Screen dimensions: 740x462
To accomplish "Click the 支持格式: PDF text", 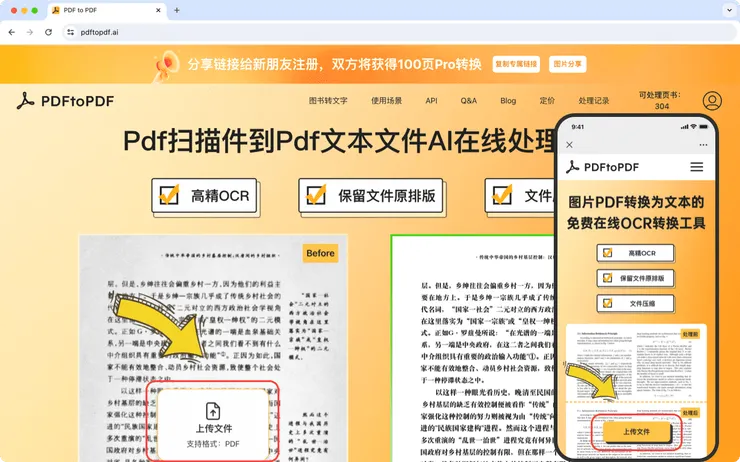I will pyautogui.click(x=213, y=444).
